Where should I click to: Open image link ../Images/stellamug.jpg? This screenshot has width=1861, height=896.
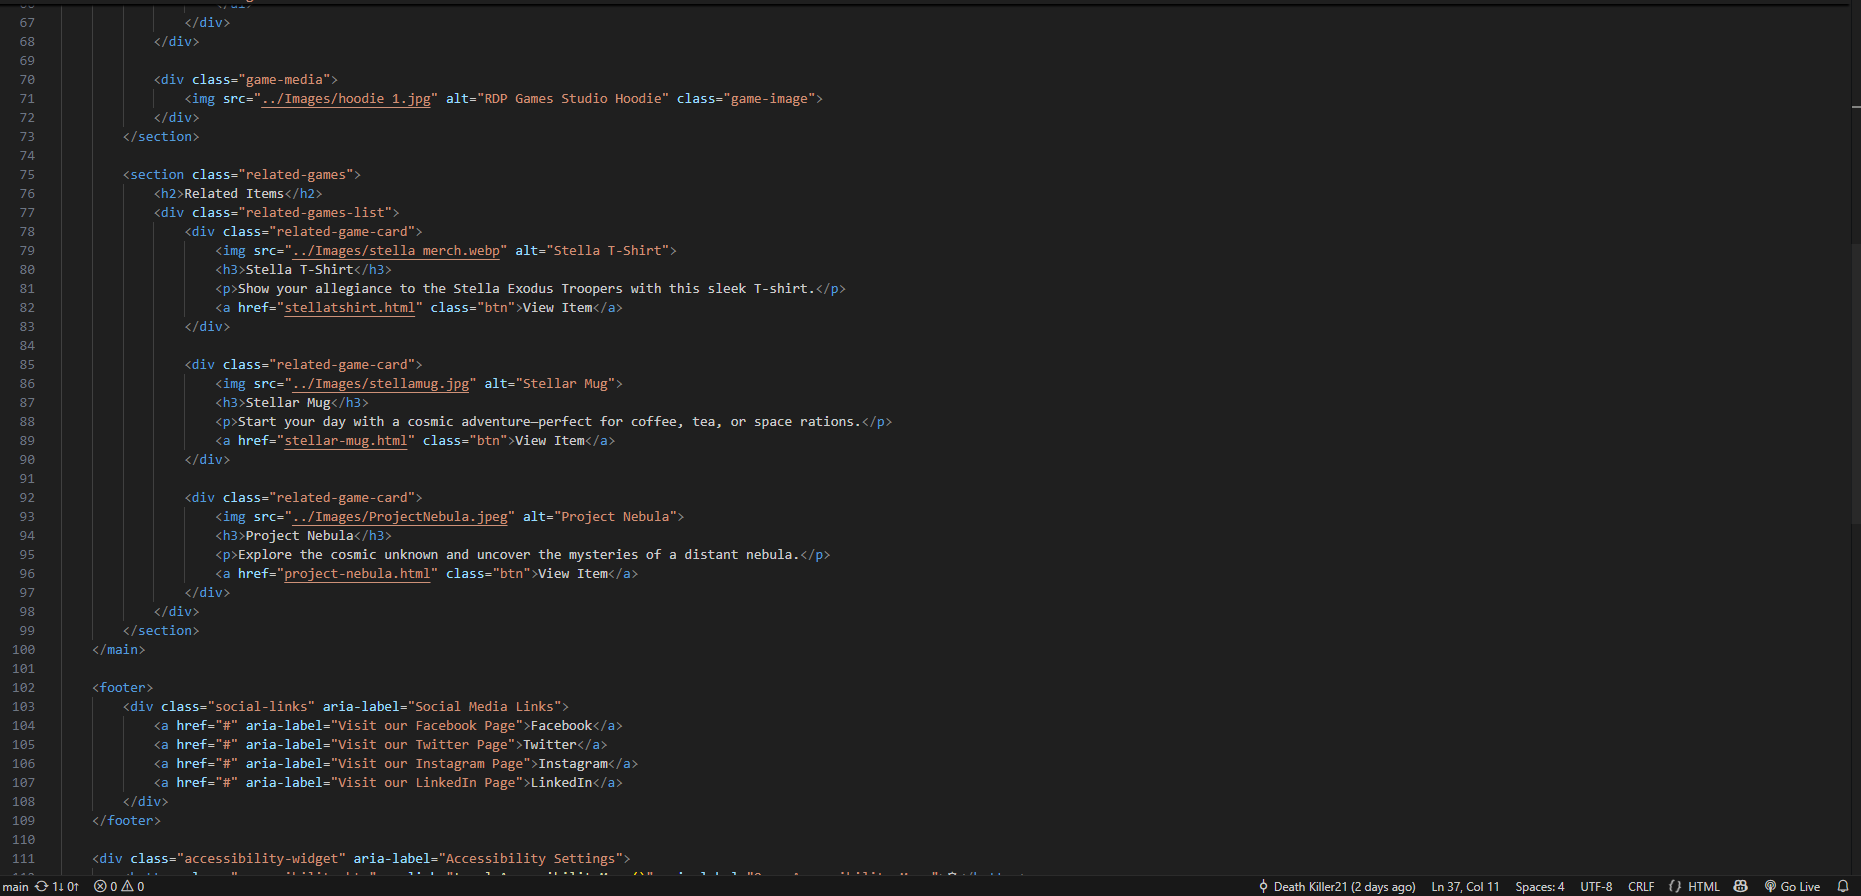[x=380, y=384]
